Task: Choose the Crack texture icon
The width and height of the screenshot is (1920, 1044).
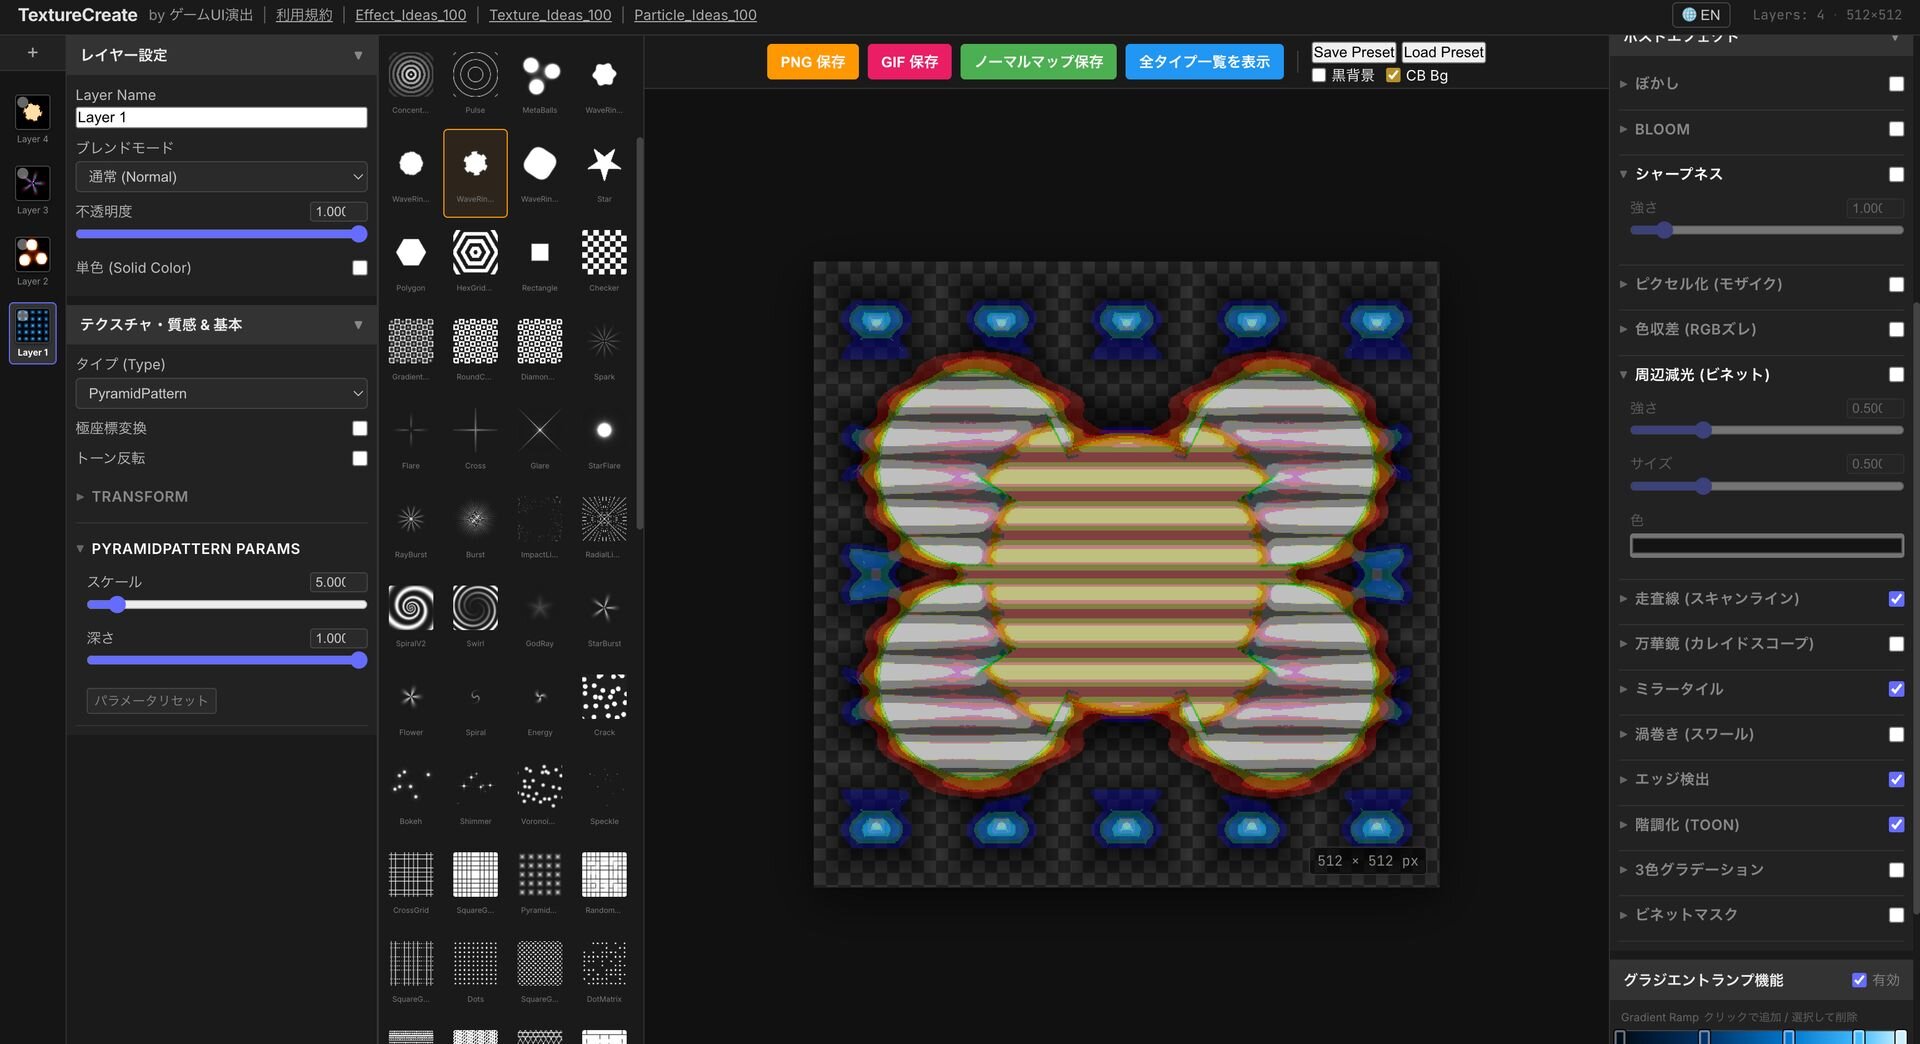Action: (x=604, y=697)
